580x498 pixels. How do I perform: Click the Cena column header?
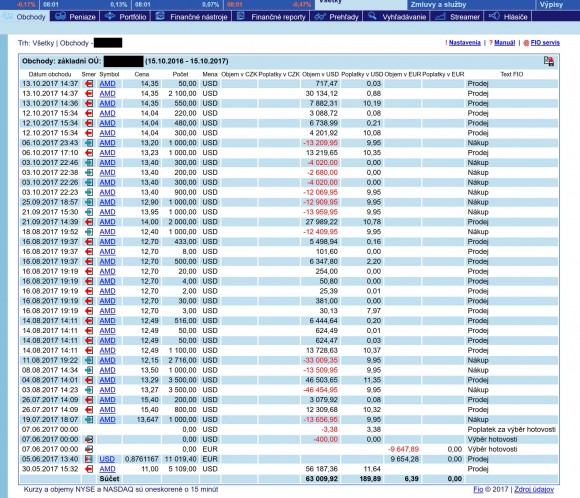(x=142, y=74)
